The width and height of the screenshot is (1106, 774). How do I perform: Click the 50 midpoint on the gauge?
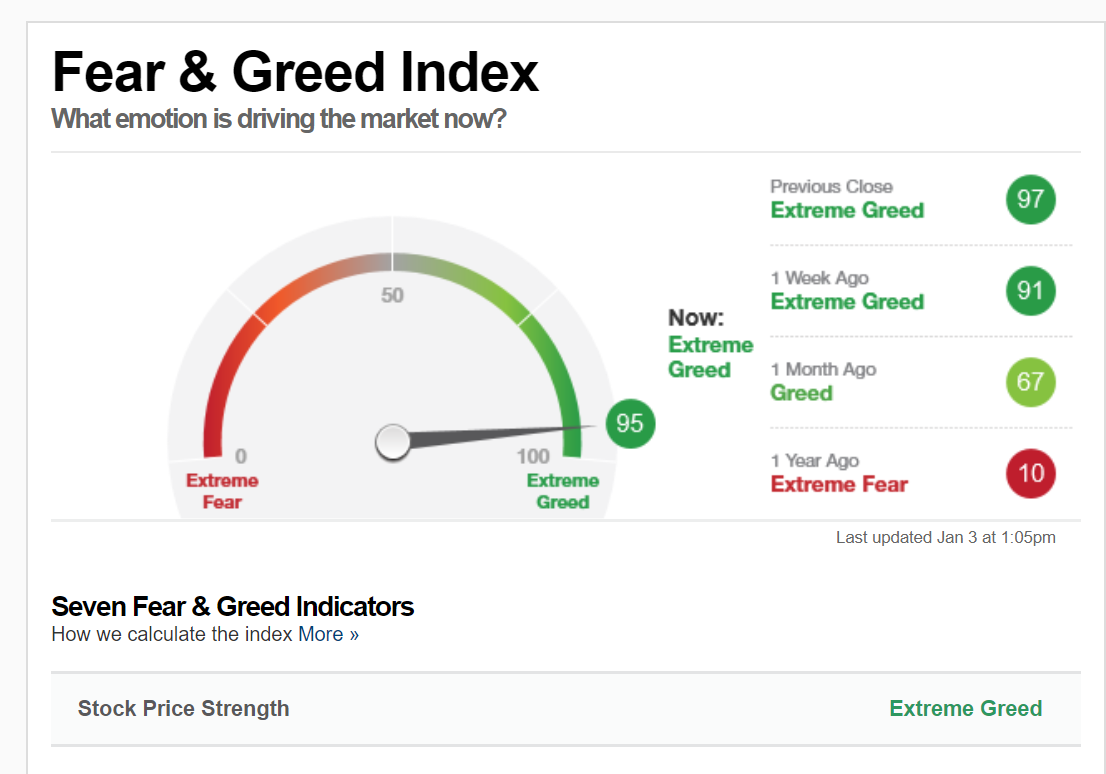click(x=393, y=295)
